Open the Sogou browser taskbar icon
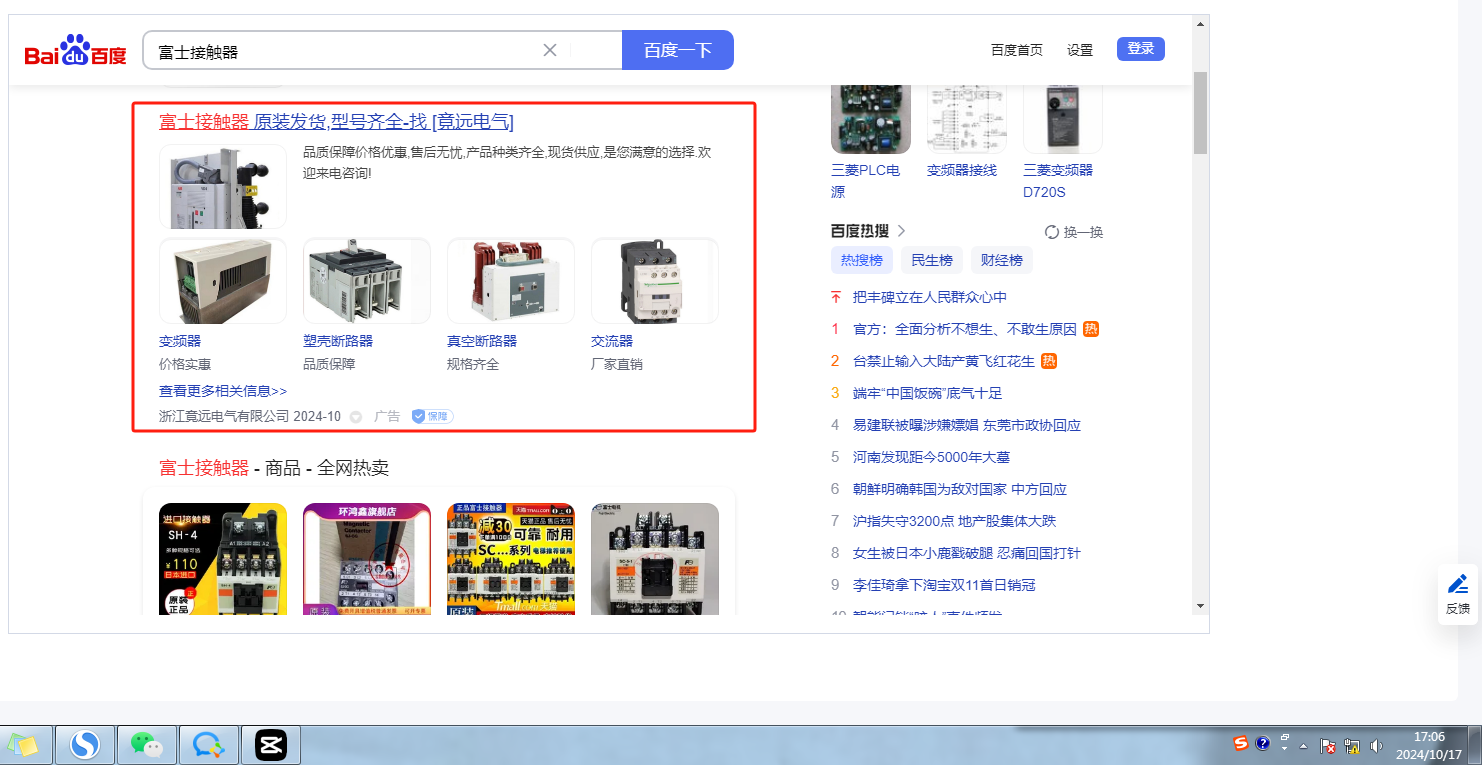The image size is (1482, 765). click(x=85, y=745)
